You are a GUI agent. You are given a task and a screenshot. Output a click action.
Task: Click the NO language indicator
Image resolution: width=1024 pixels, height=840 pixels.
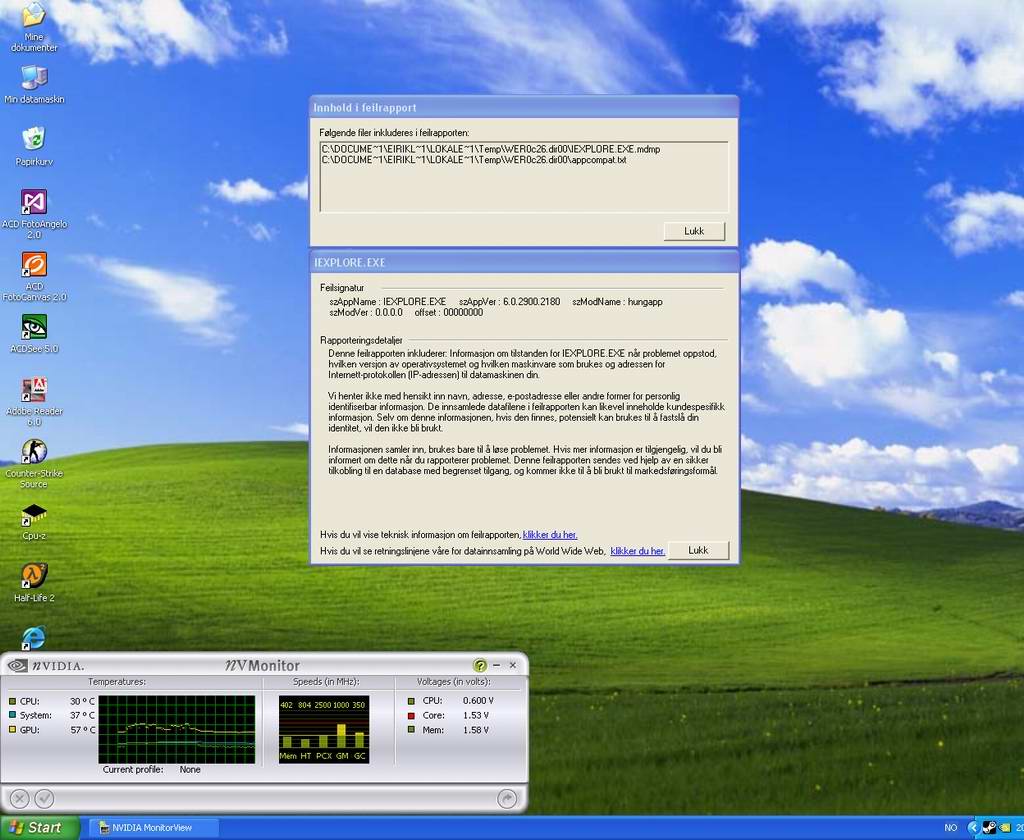point(951,828)
